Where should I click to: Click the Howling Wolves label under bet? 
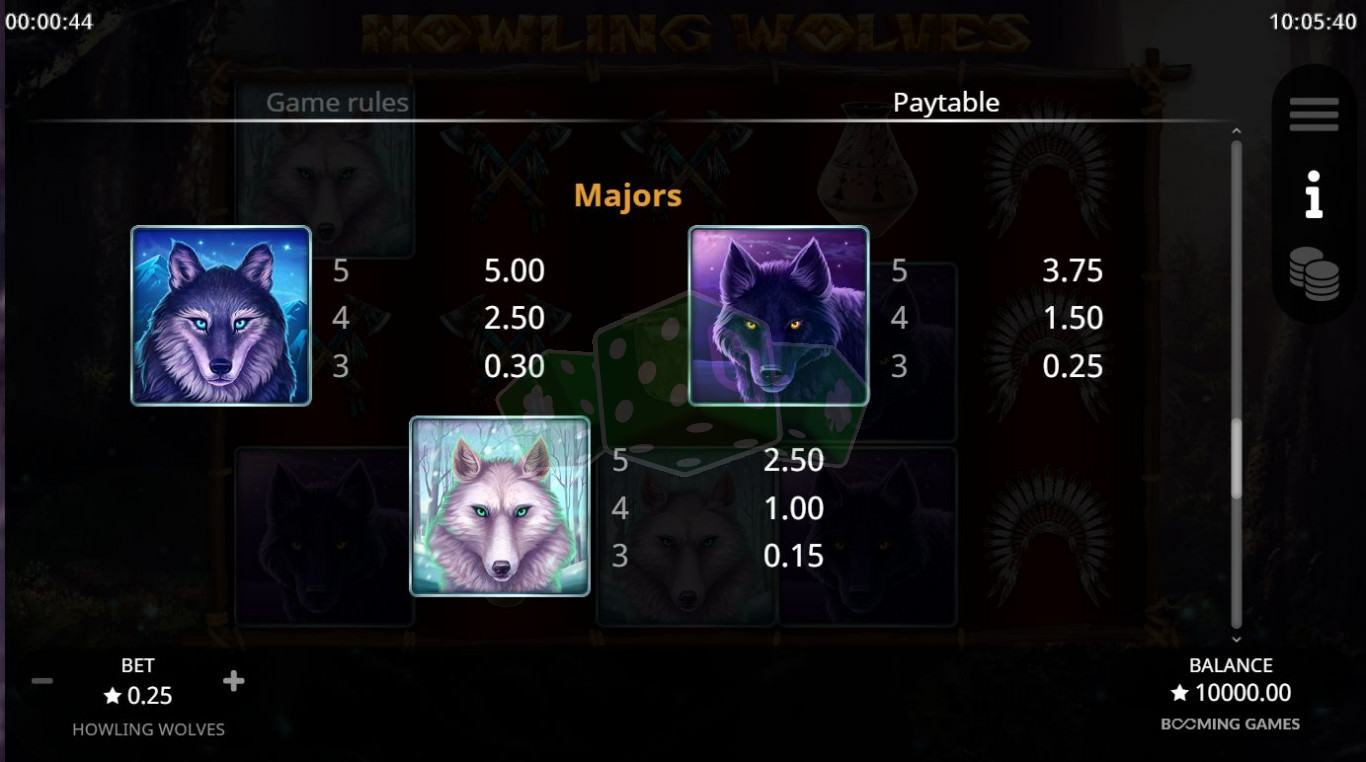tap(148, 729)
